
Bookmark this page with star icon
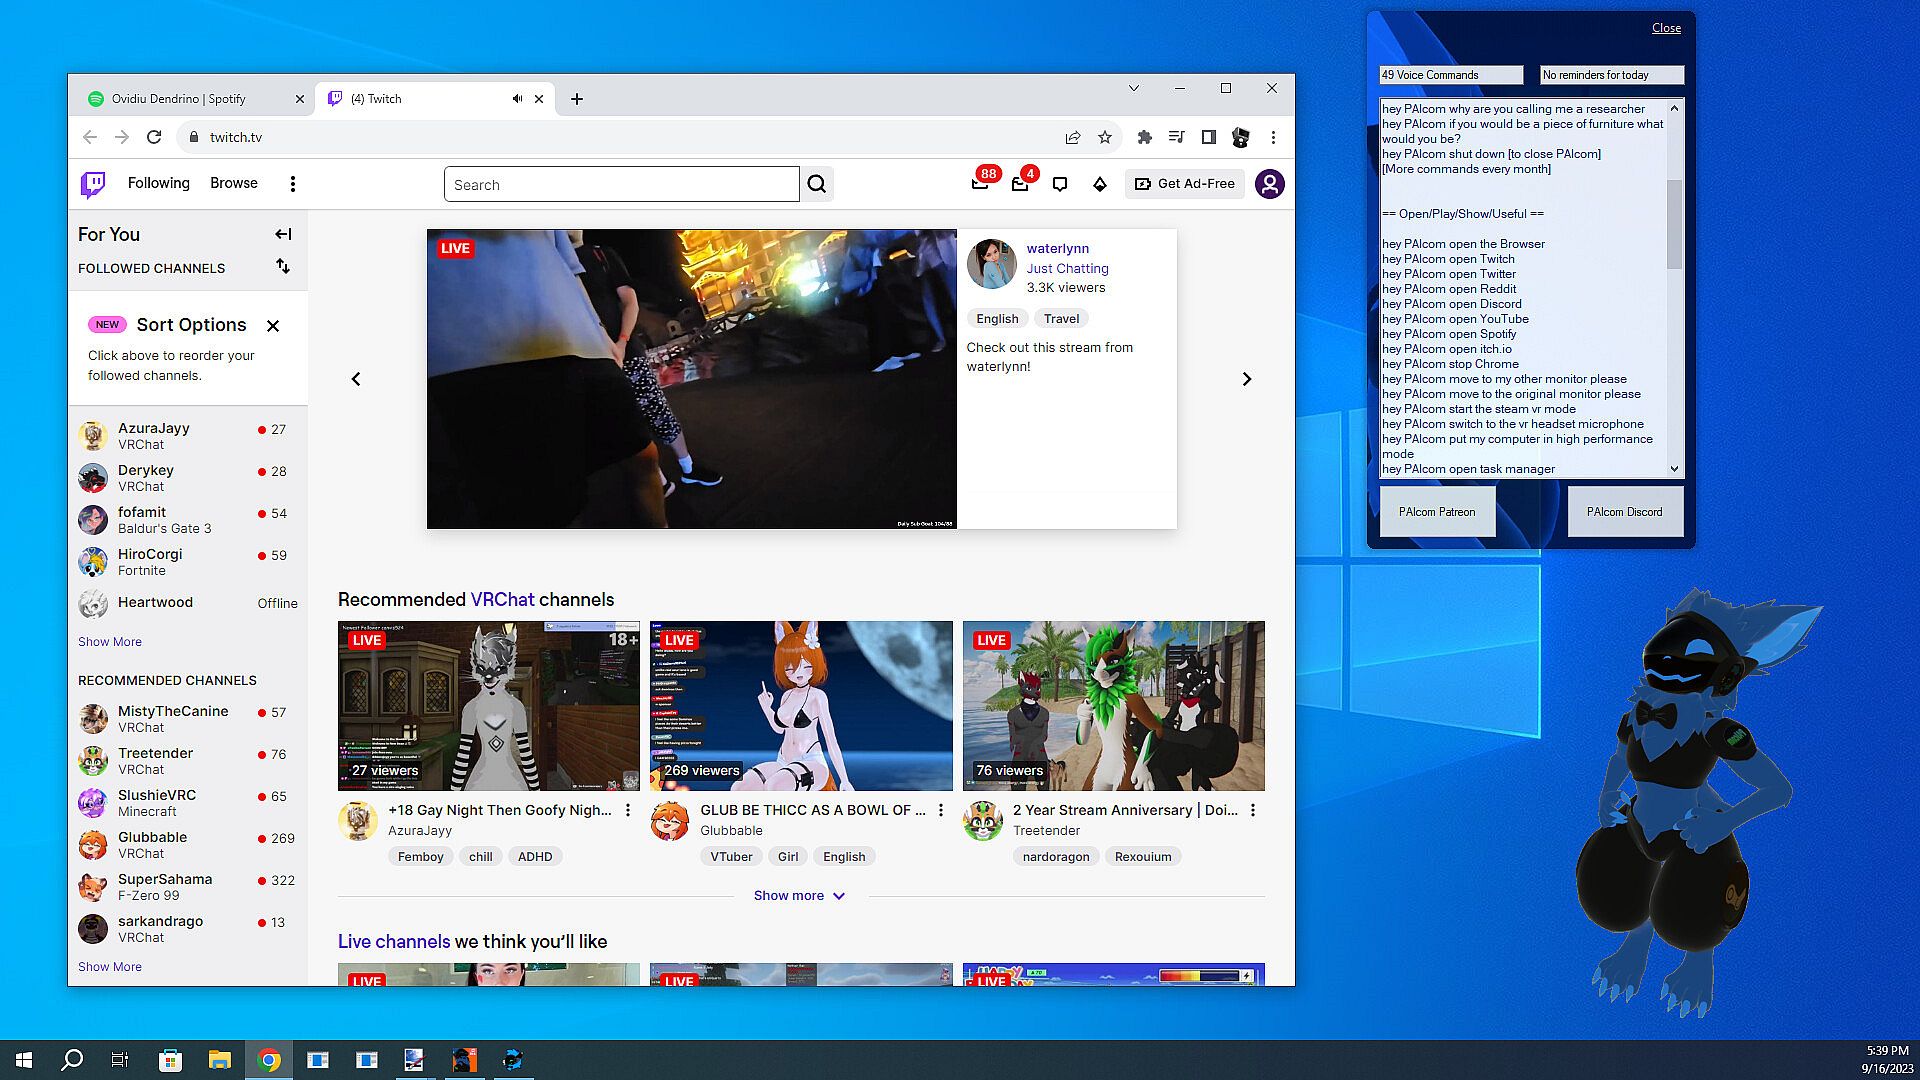[1105, 137]
